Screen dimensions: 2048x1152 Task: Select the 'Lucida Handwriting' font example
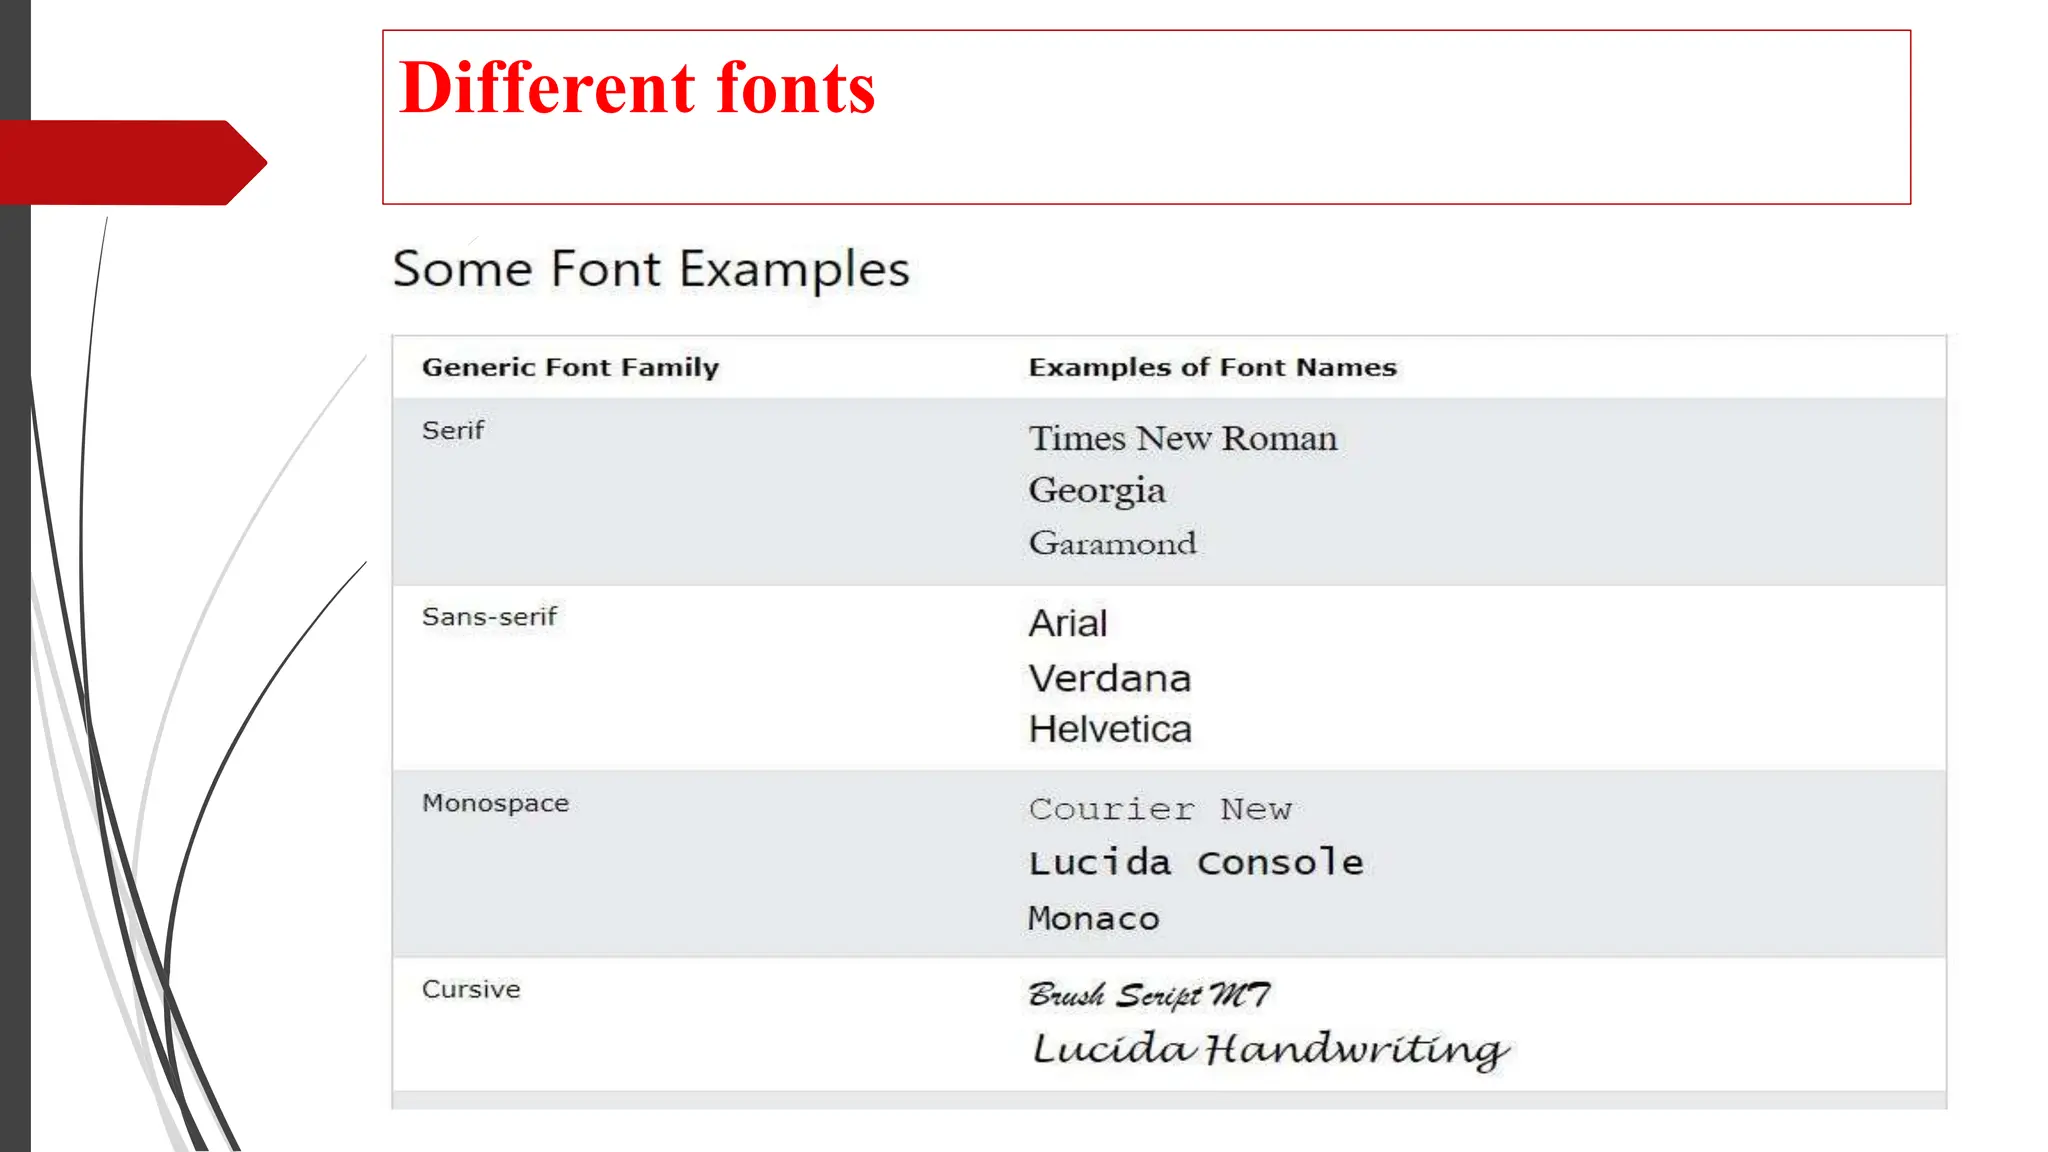pos(1270,1049)
